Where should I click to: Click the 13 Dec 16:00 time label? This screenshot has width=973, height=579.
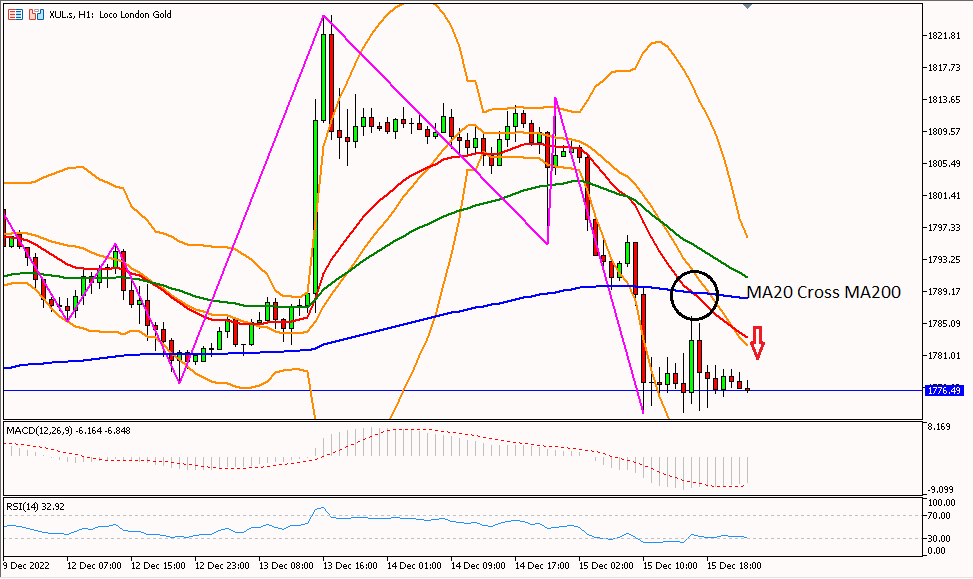click(350, 566)
